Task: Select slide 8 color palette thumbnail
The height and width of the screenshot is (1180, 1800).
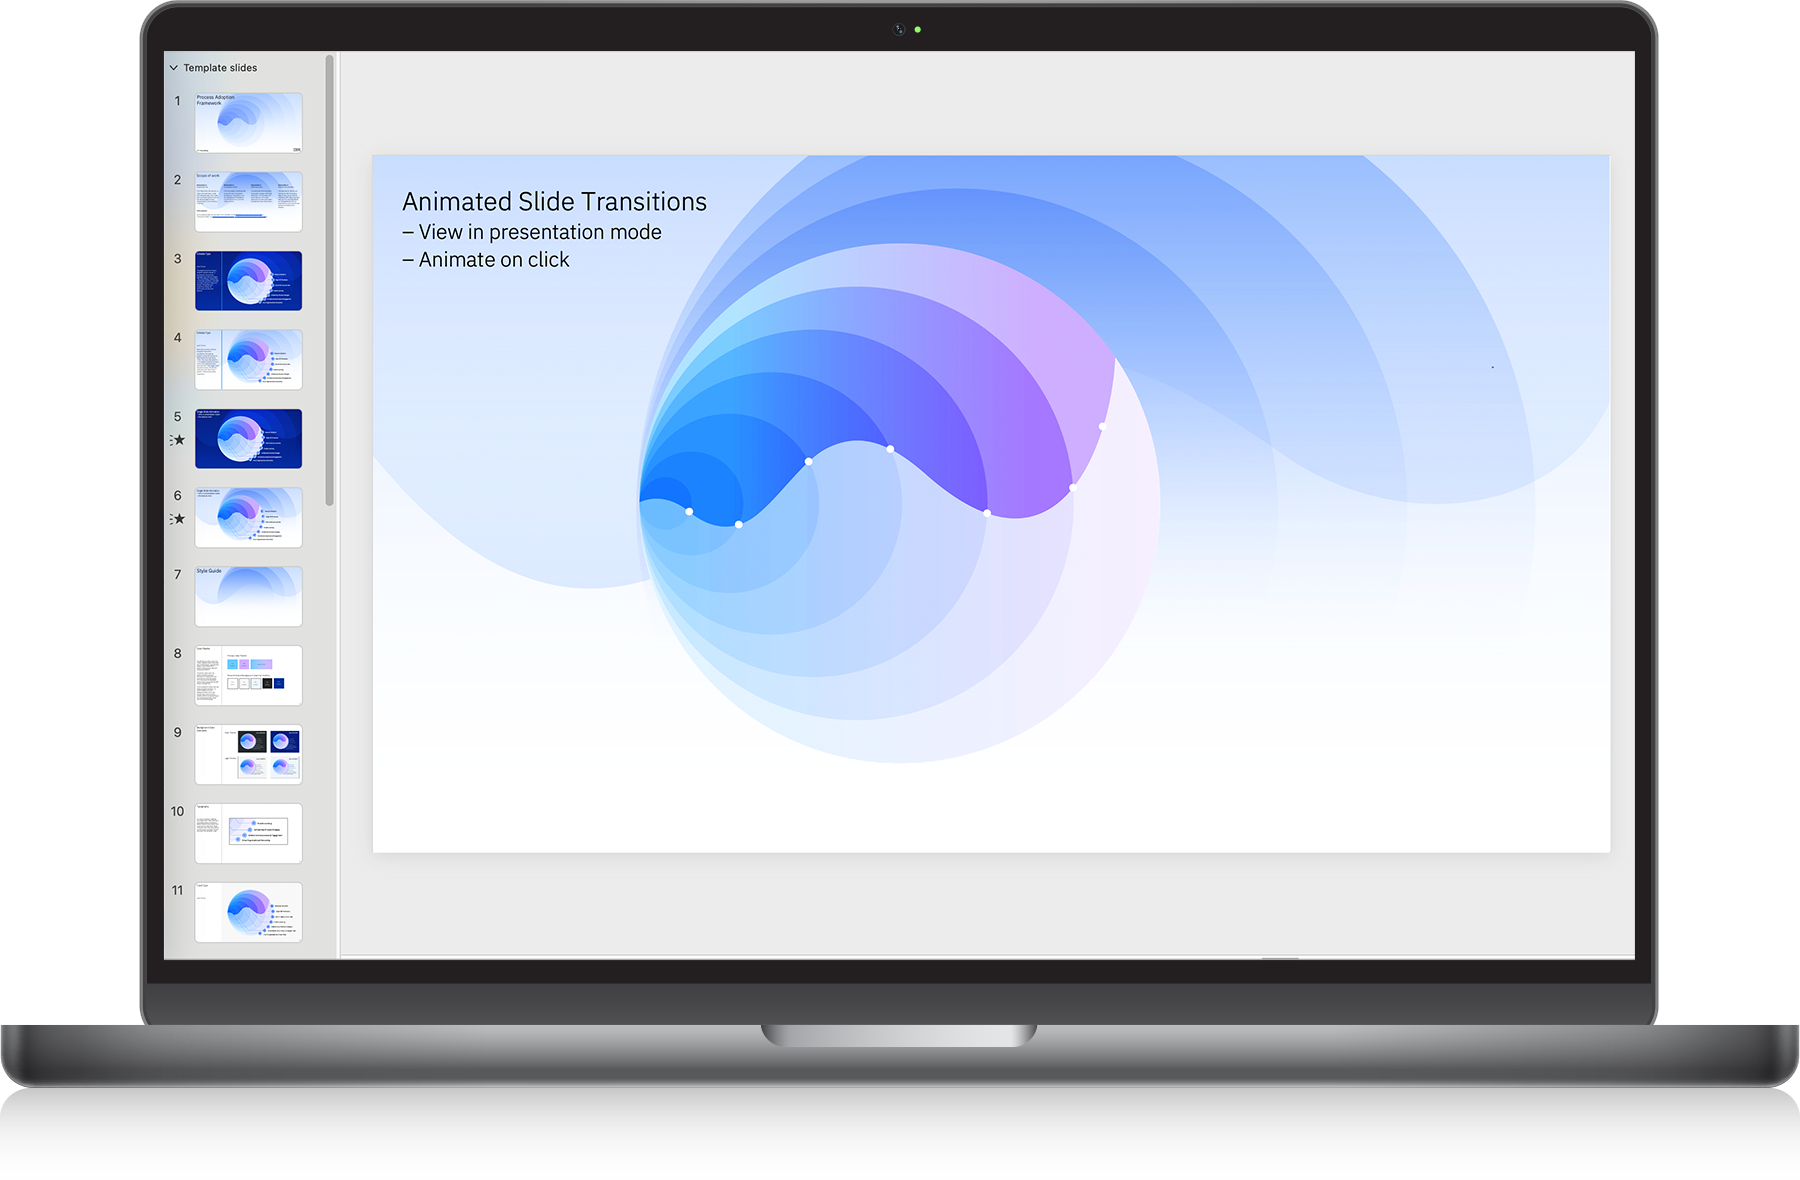Action: (248, 675)
